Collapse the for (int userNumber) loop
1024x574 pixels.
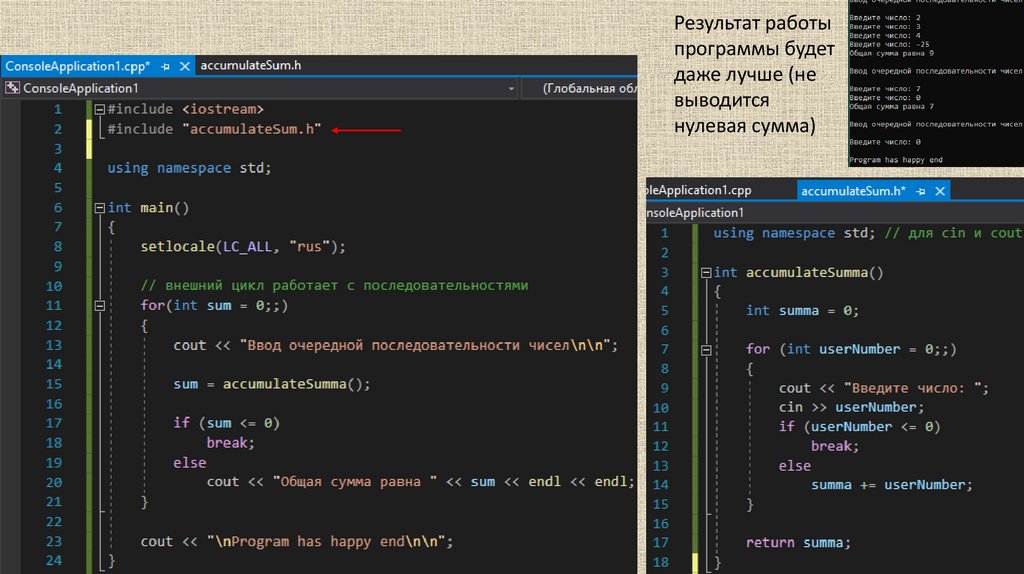coord(705,350)
